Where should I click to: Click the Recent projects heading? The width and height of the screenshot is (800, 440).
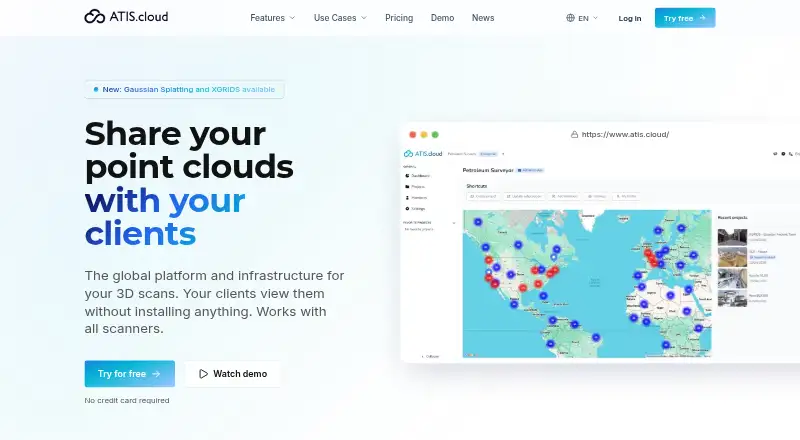732,217
